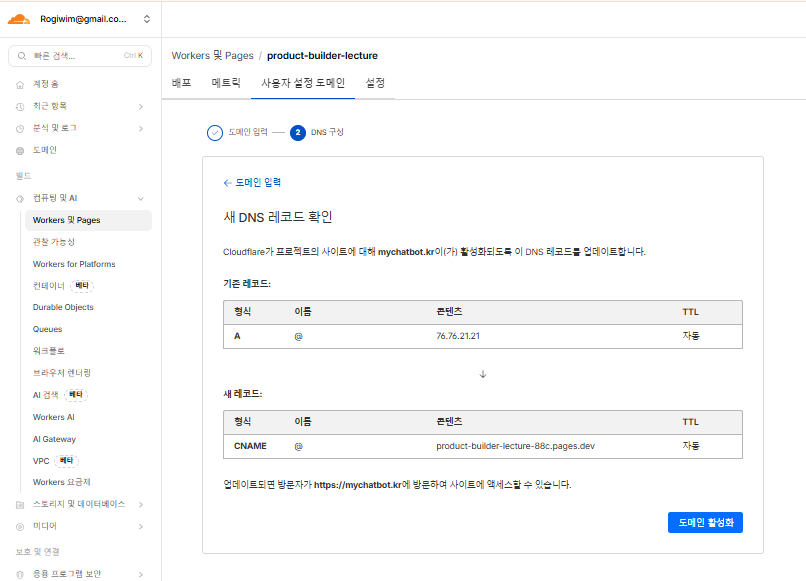Open 워크플로 in sidebar

(49, 351)
